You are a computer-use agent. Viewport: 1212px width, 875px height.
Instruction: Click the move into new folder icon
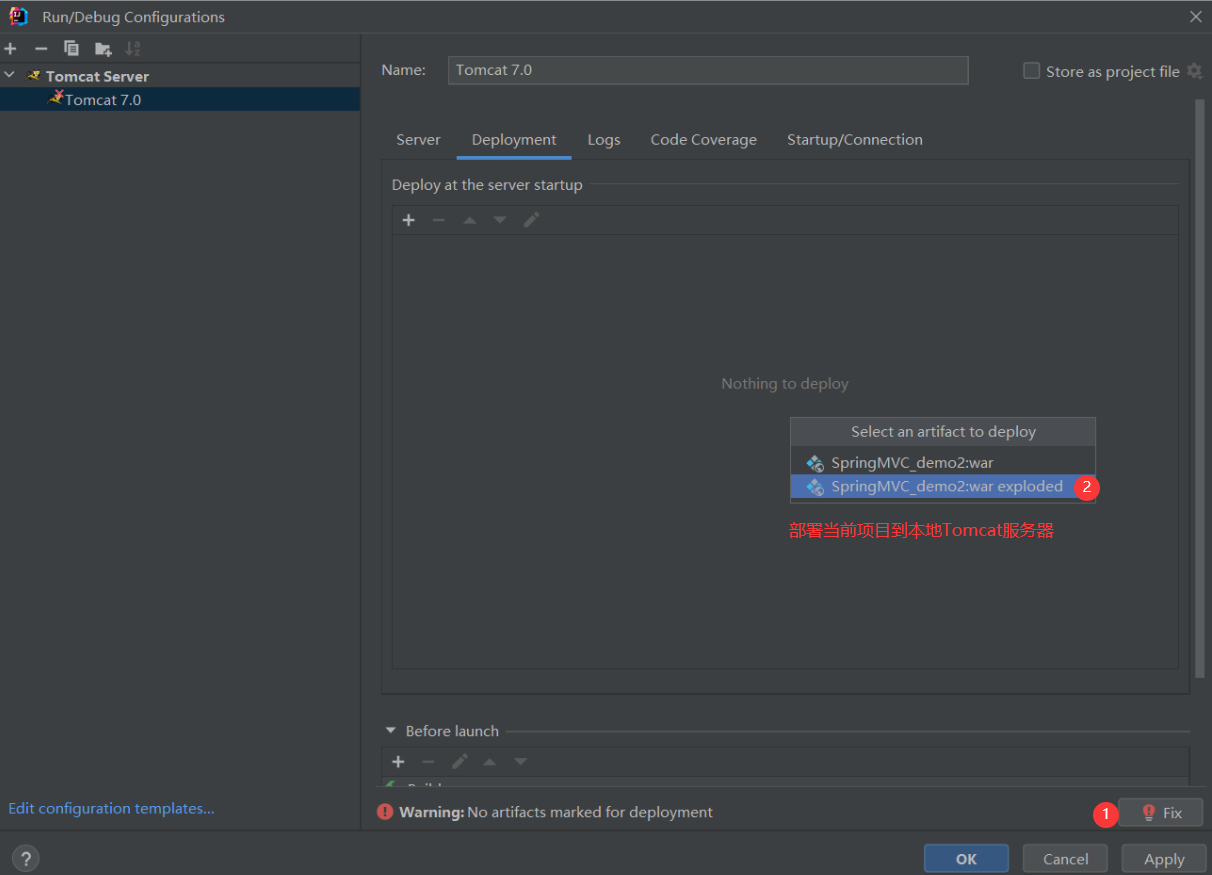pyautogui.click(x=102, y=49)
